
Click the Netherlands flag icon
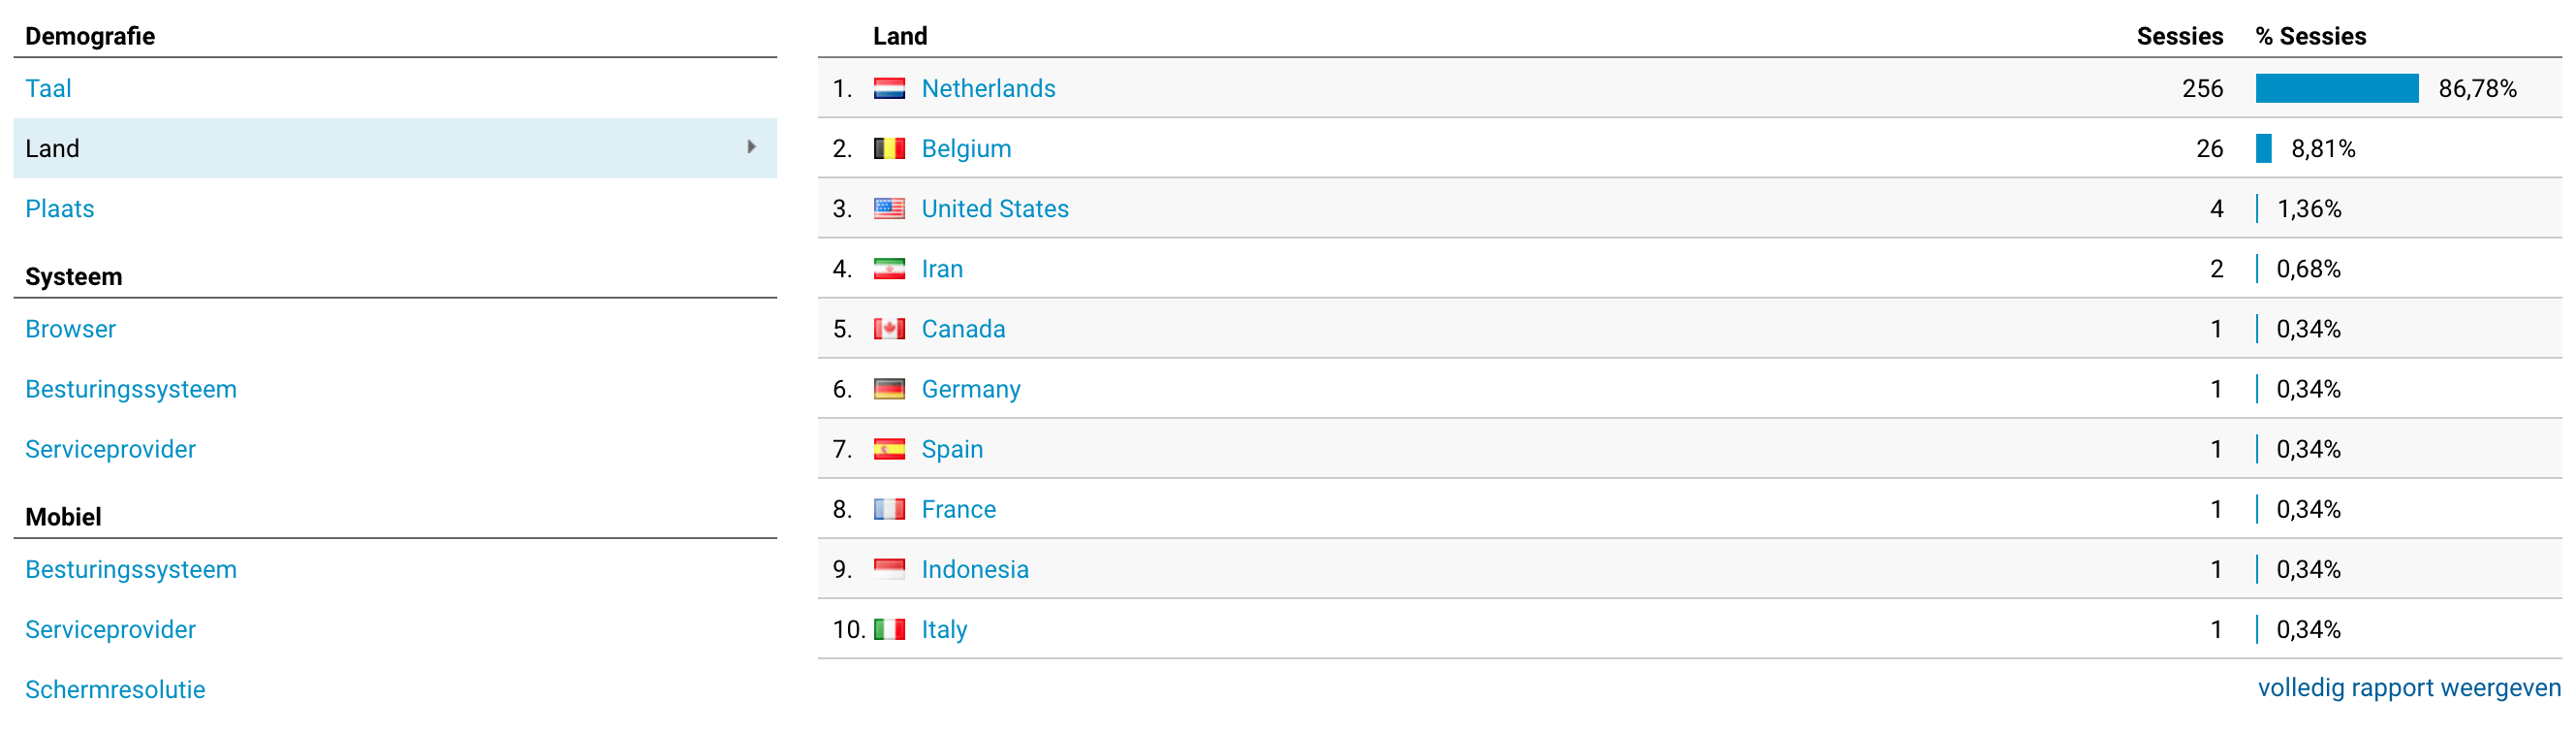point(888,89)
